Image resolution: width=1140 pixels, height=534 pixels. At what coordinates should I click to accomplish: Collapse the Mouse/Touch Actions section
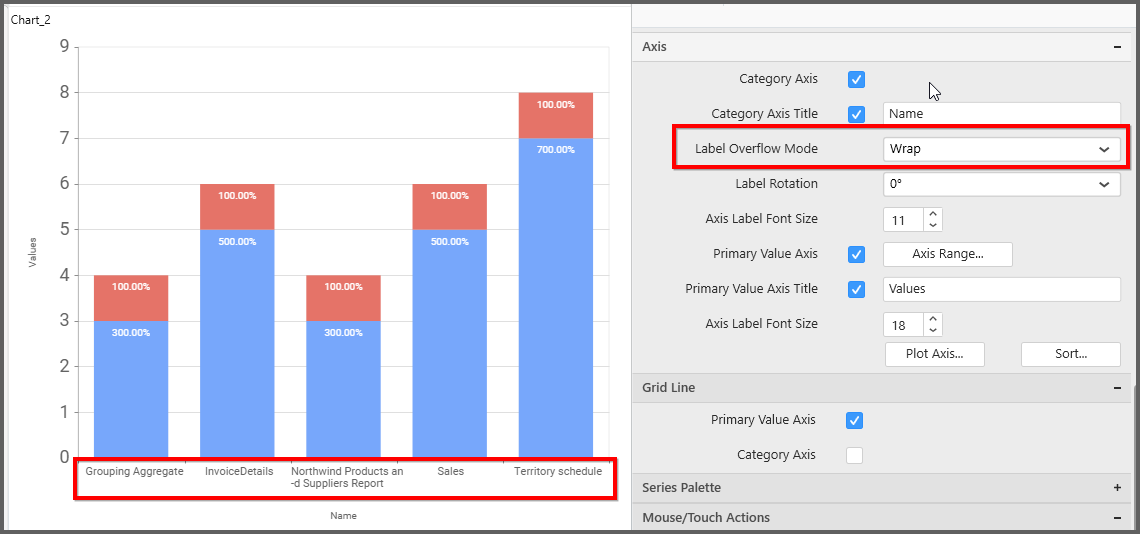click(1116, 518)
